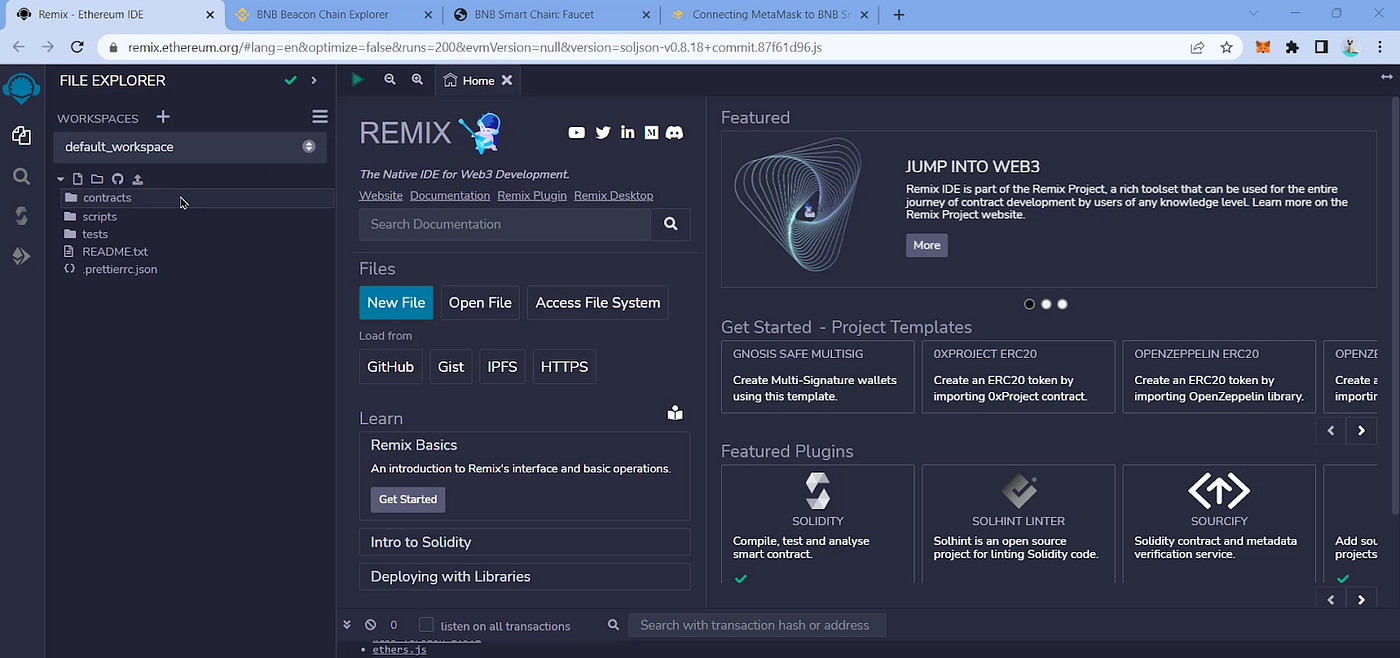The height and width of the screenshot is (658, 1400).
Task: Click the Search Documentation input field
Action: 505,224
